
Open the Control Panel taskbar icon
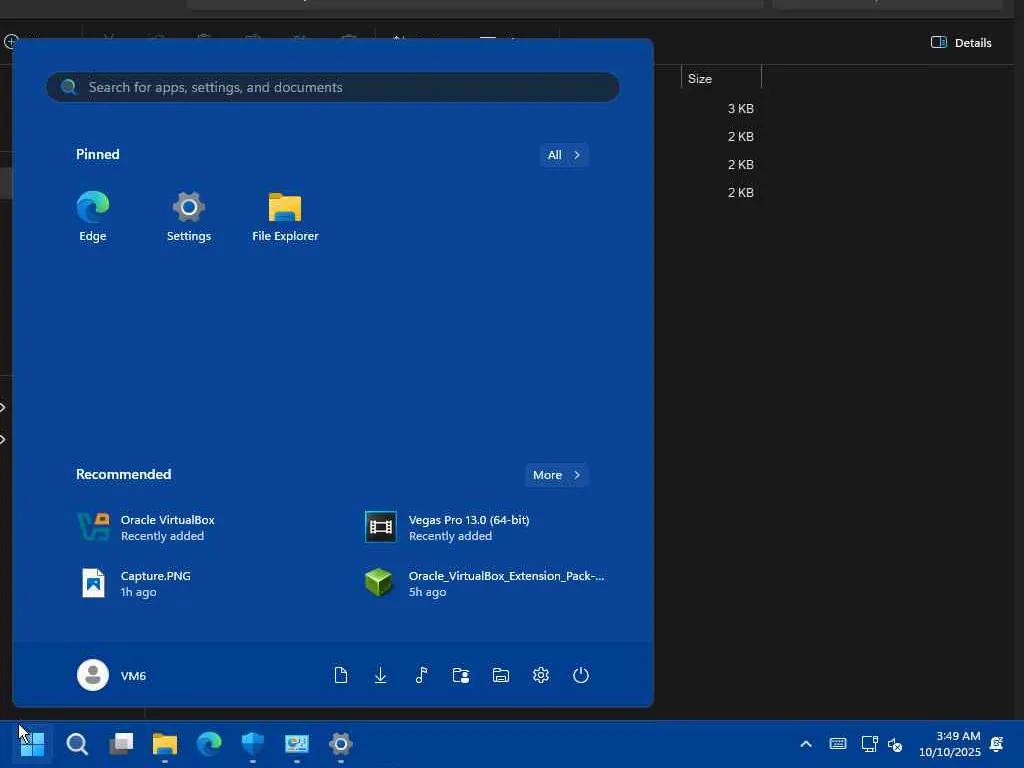coord(296,744)
